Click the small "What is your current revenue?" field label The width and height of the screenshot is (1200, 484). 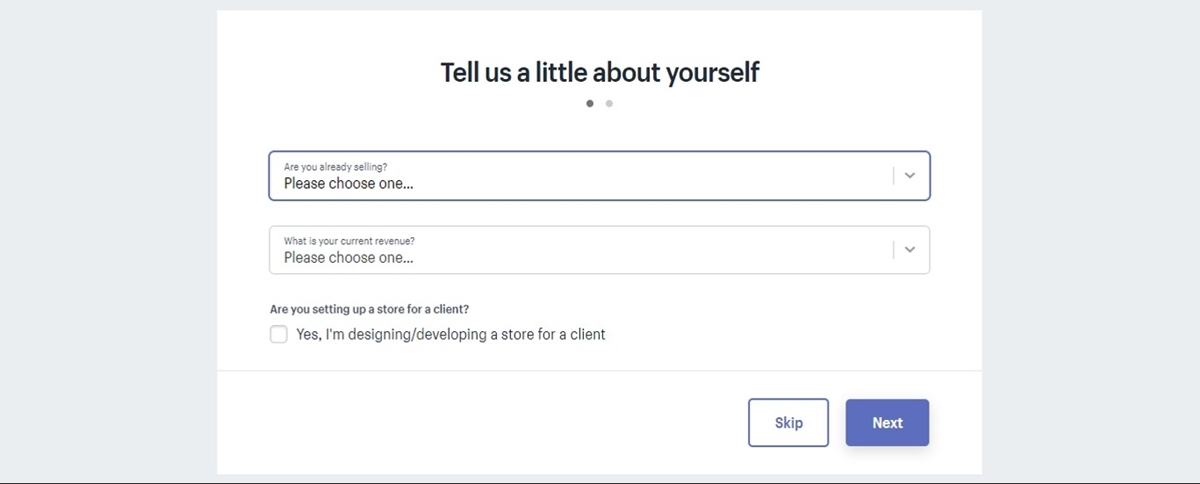[x=349, y=241]
